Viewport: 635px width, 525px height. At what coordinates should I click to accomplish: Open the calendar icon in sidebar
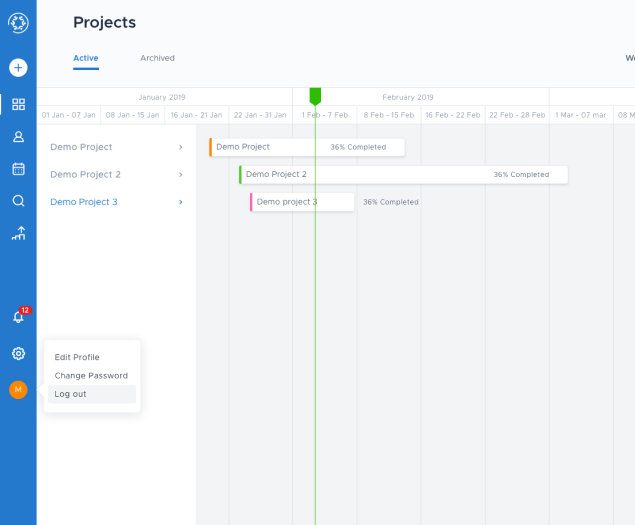(18, 169)
